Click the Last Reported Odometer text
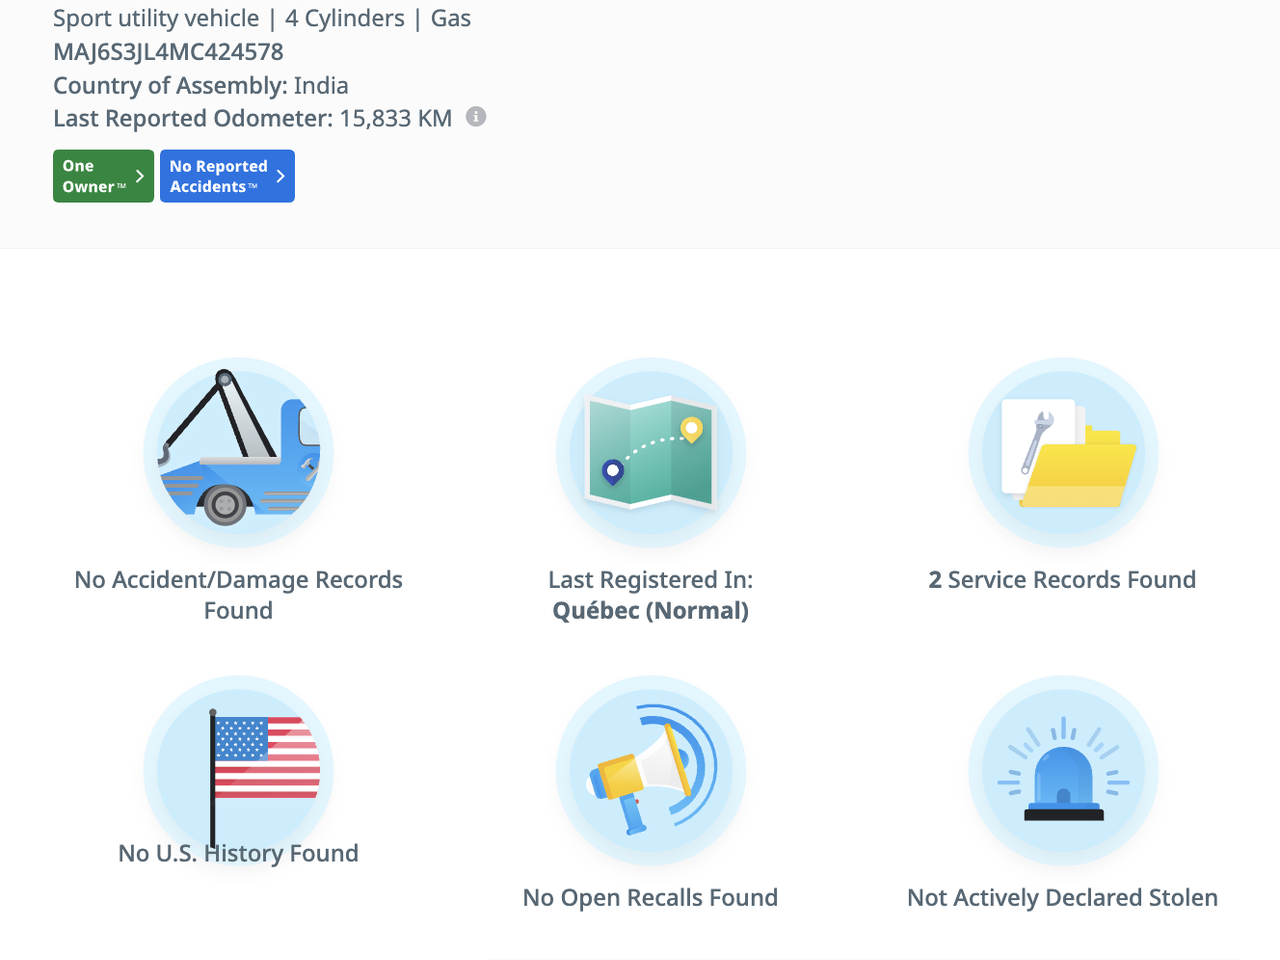Image resolution: width=1280 pixels, height=960 pixels. point(252,118)
